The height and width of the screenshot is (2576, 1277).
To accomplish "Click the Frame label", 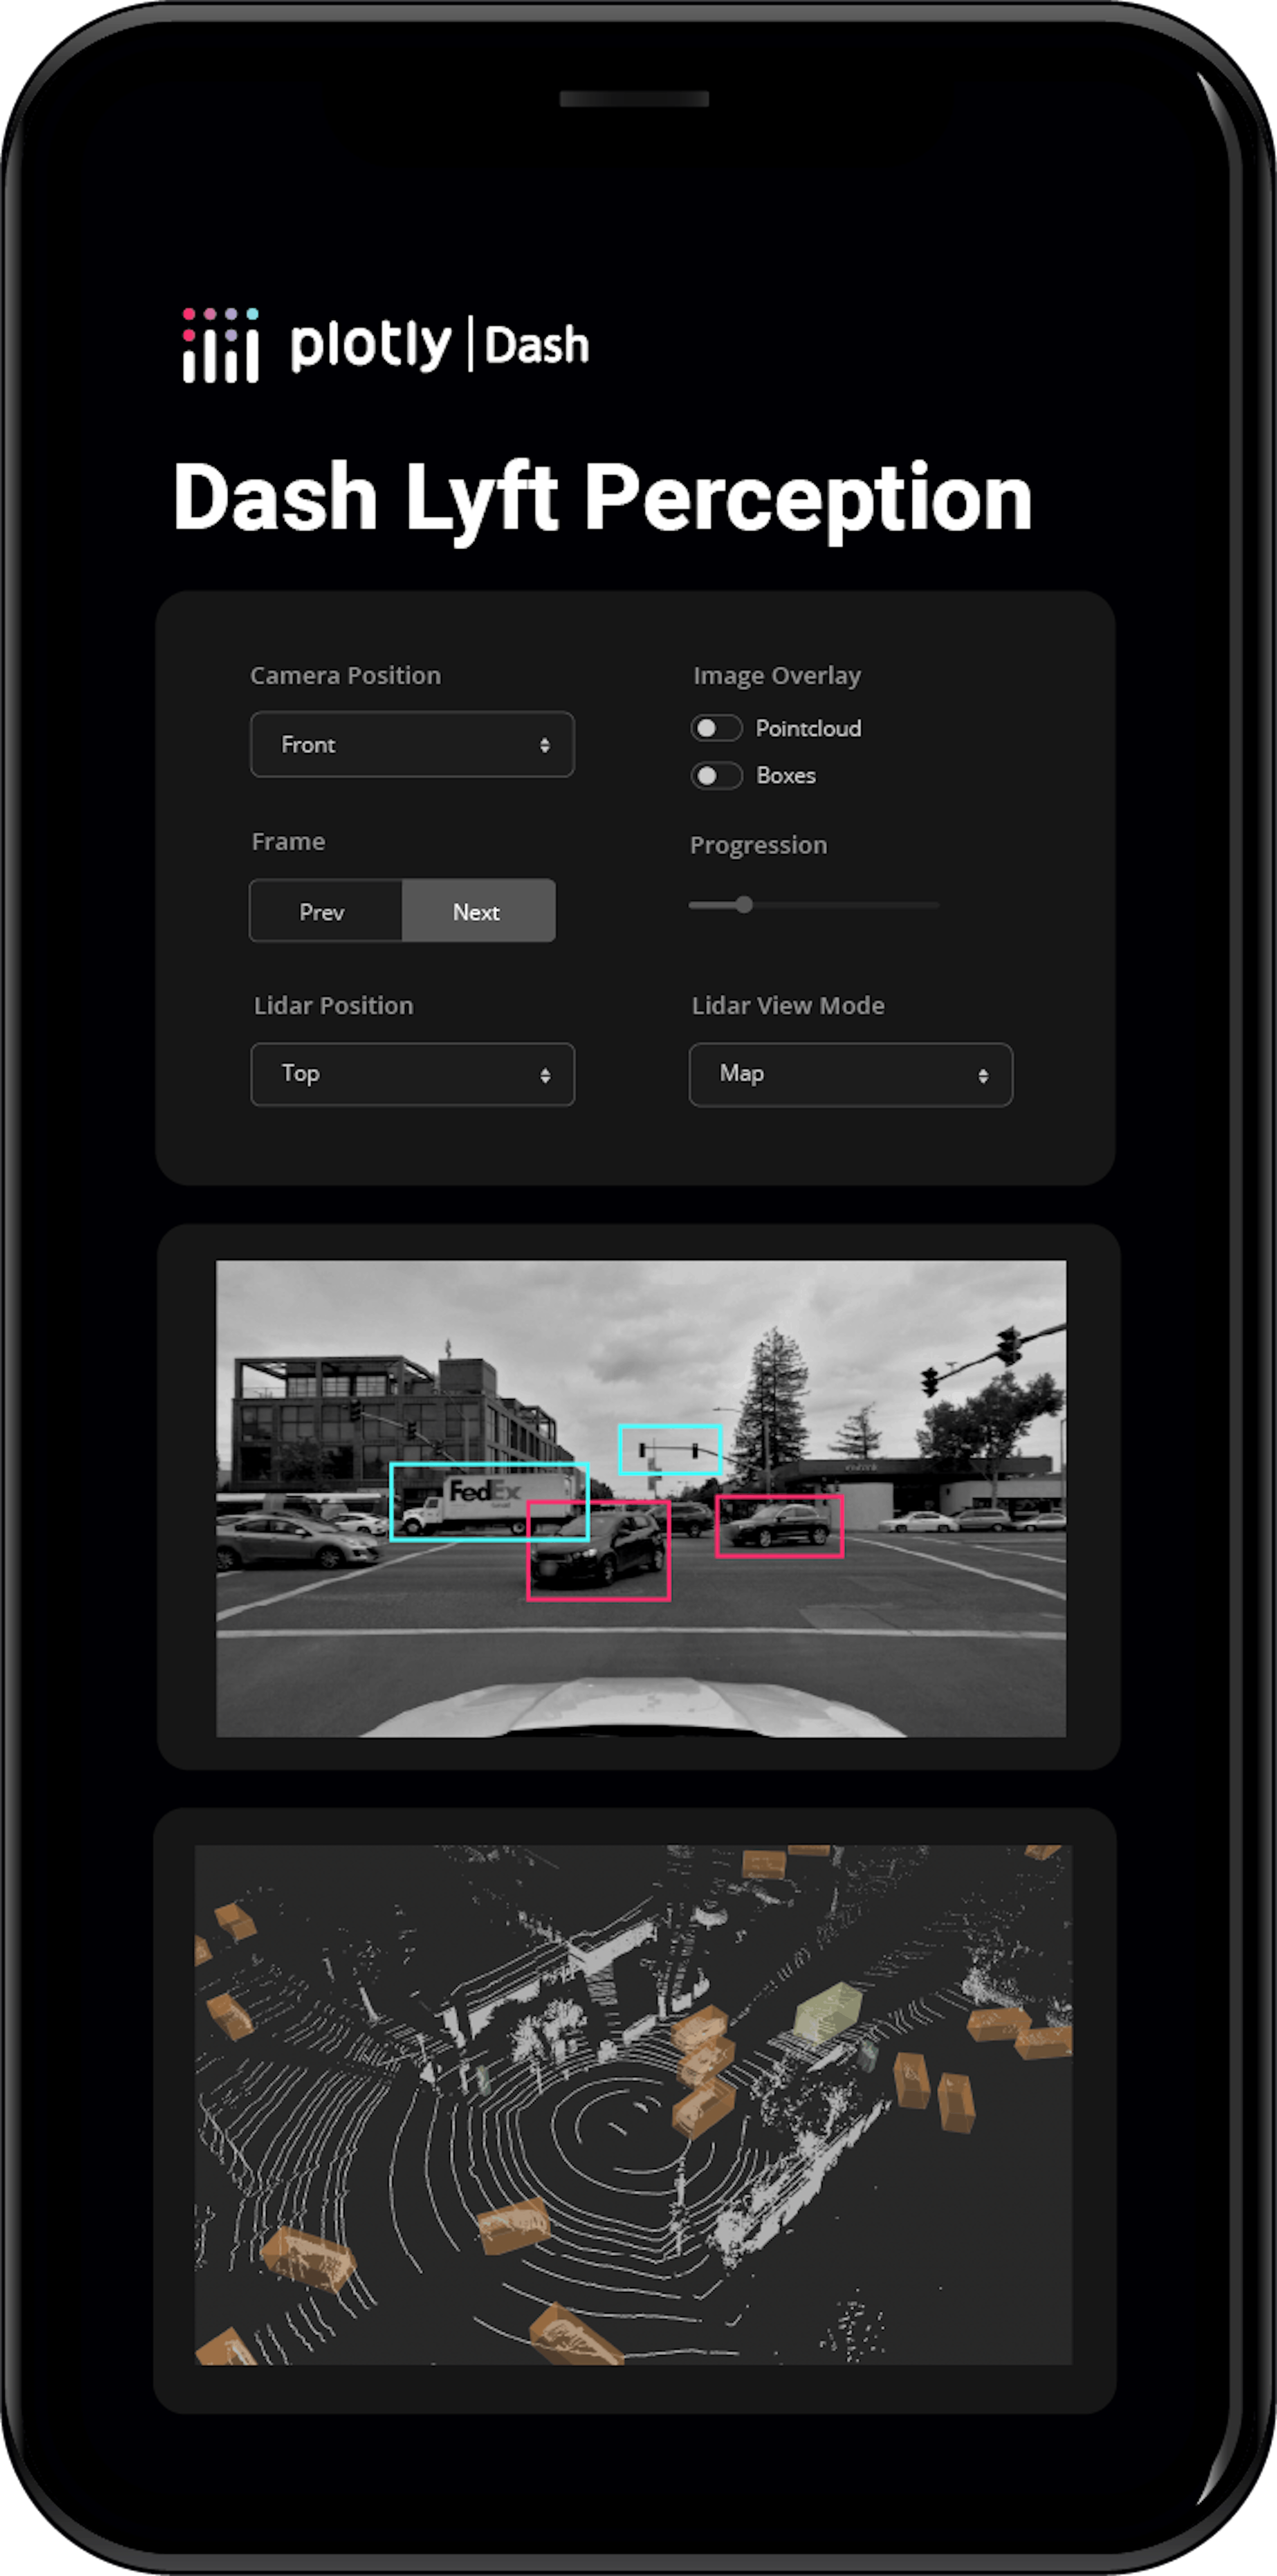I will click(x=288, y=842).
